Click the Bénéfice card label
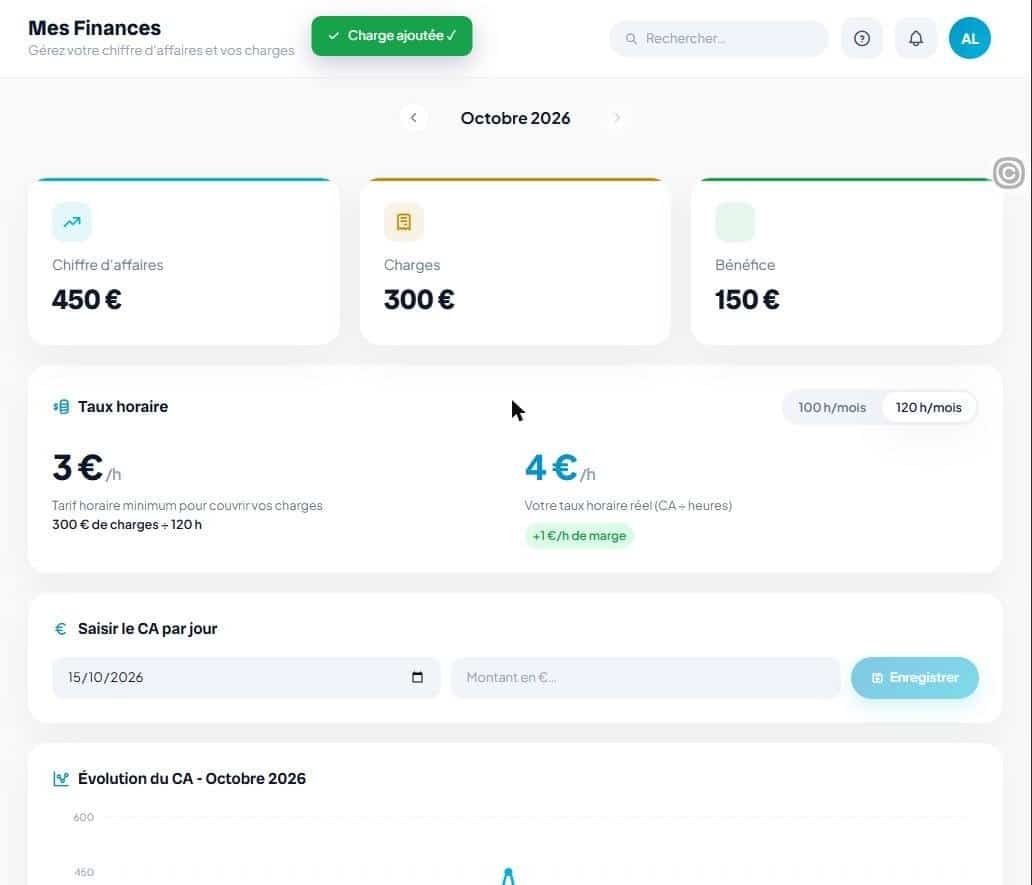Screen dimensions: 1032x885 coord(745,265)
